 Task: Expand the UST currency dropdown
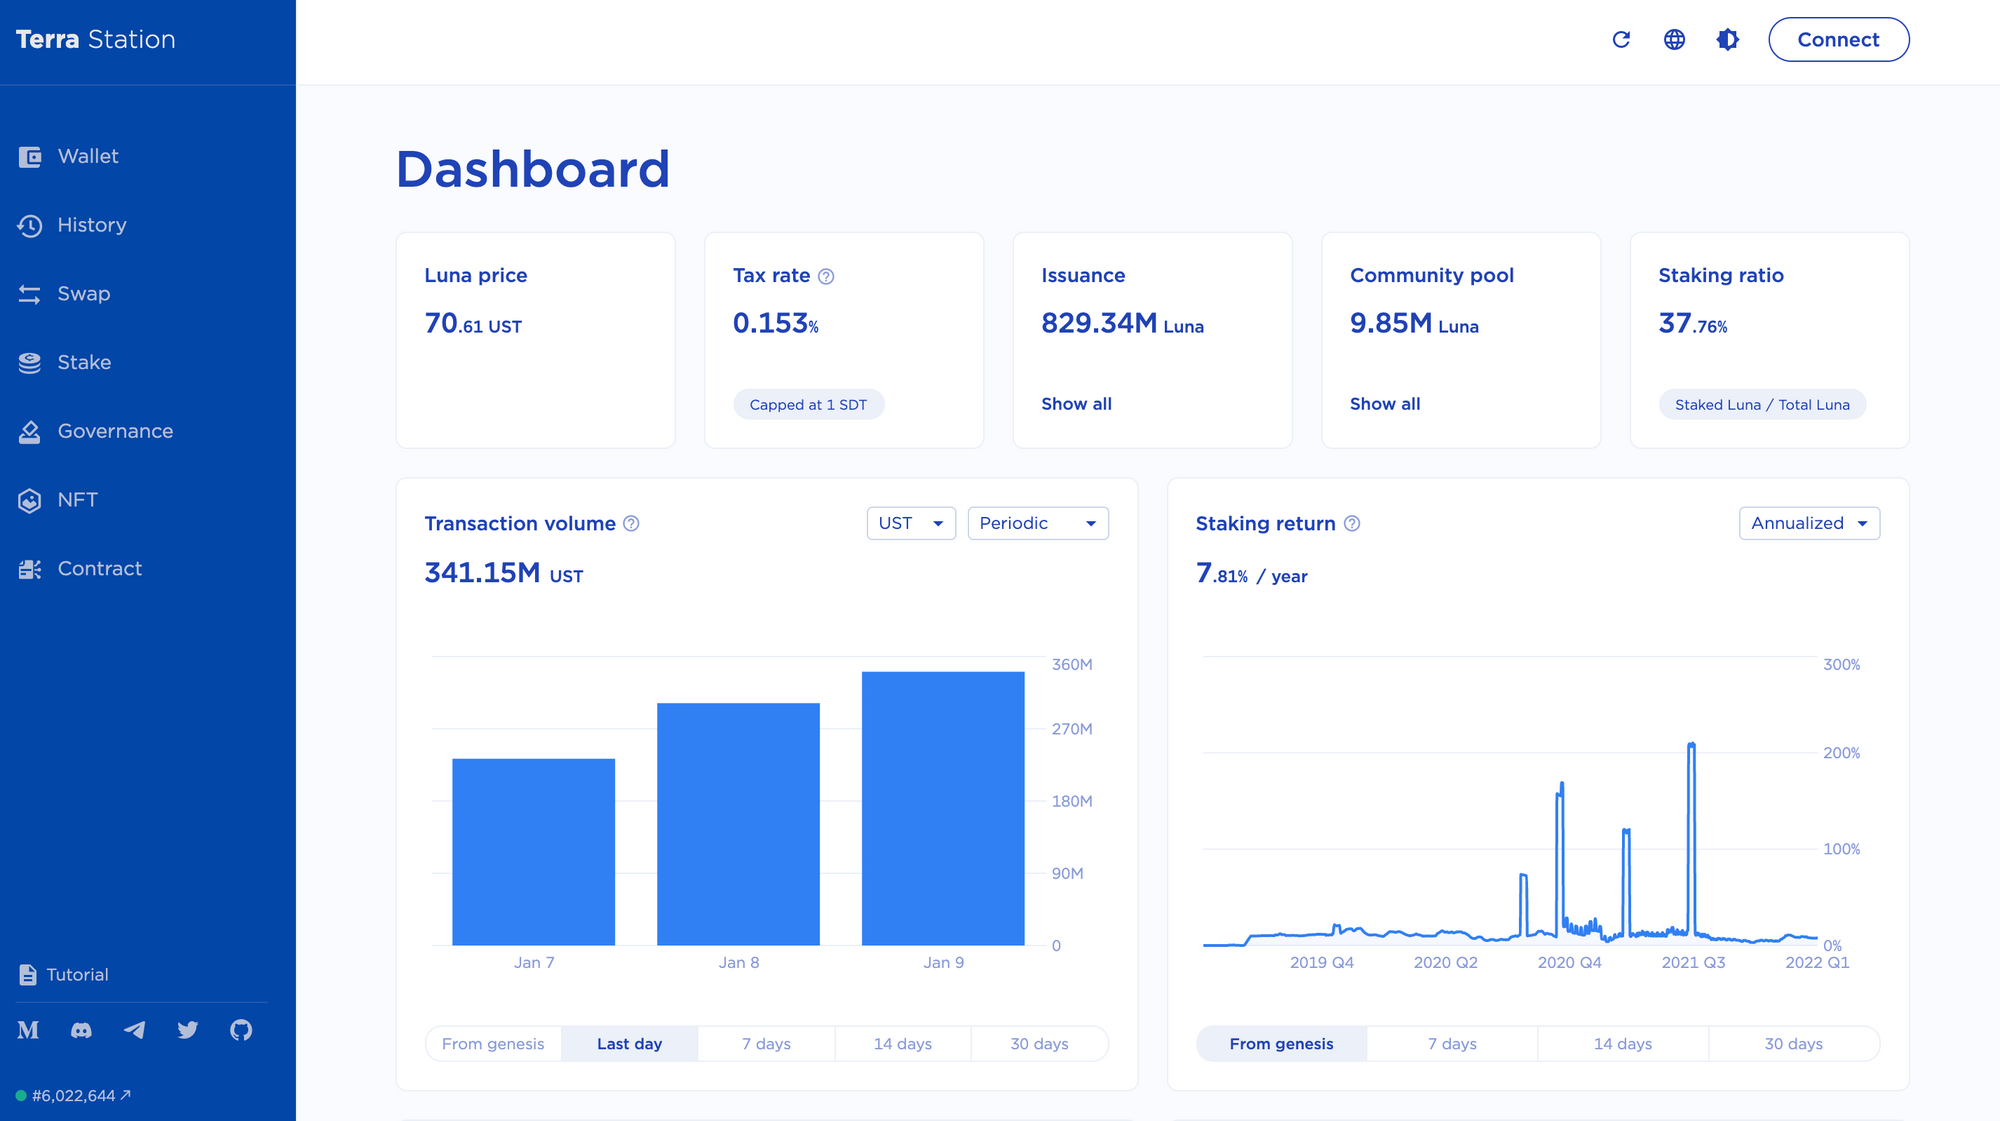pos(911,524)
